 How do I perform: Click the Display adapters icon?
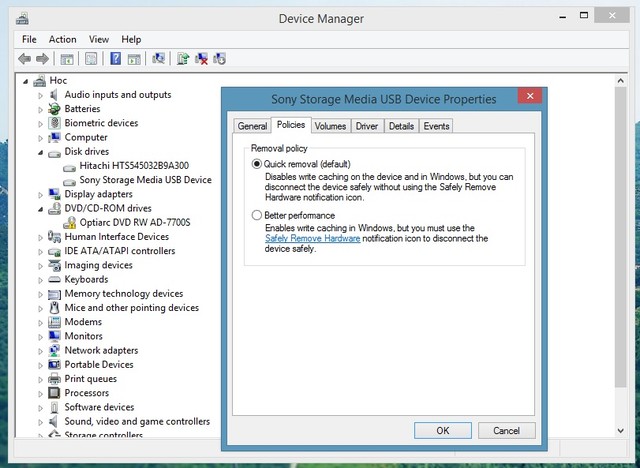(54, 194)
